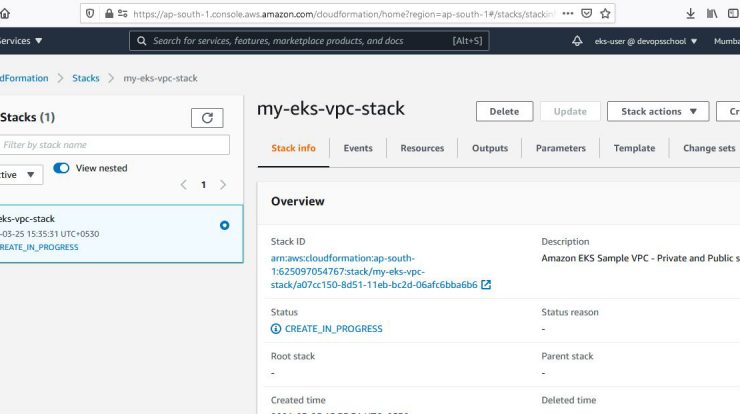Open Firefox library icon
The image size is (740, 414).
point(712,14)
